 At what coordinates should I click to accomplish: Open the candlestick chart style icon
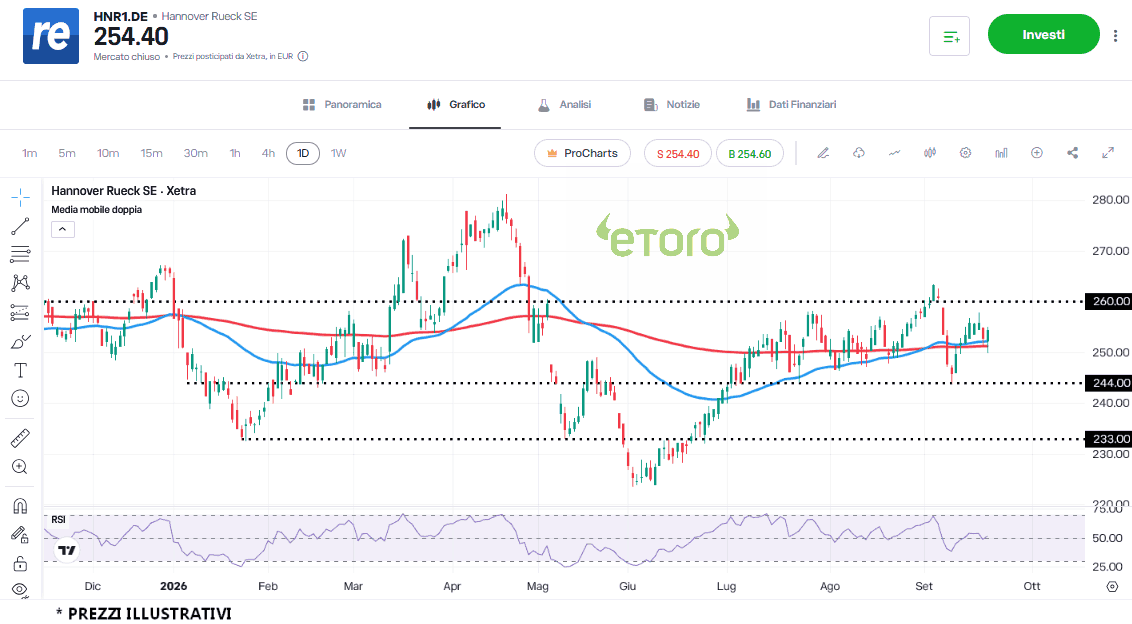930,153
